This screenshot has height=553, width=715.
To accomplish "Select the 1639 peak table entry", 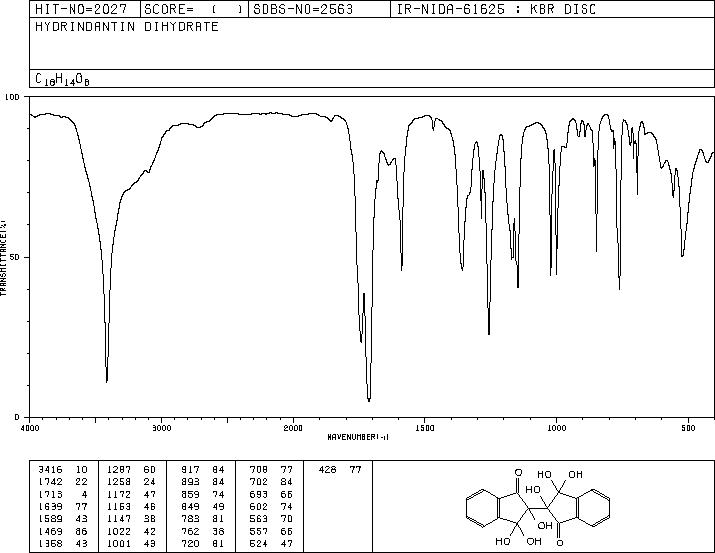I will (63, 506).
